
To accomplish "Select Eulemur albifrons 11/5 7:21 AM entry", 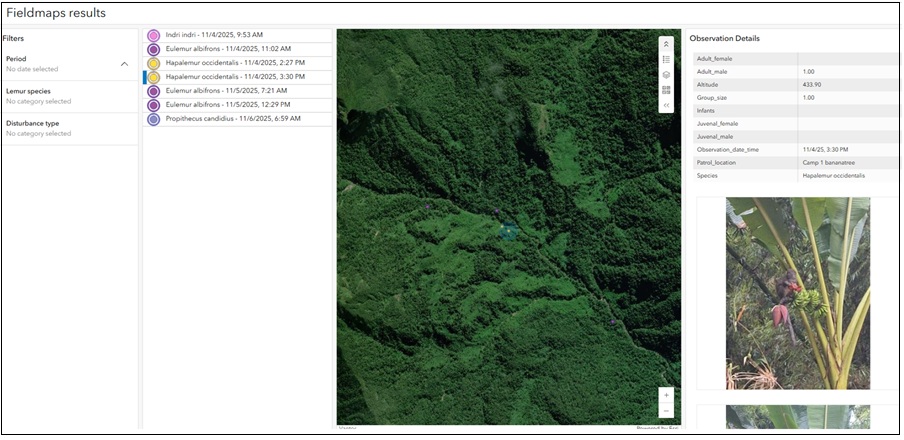I will pyautogui.click(x=226, y=91).
